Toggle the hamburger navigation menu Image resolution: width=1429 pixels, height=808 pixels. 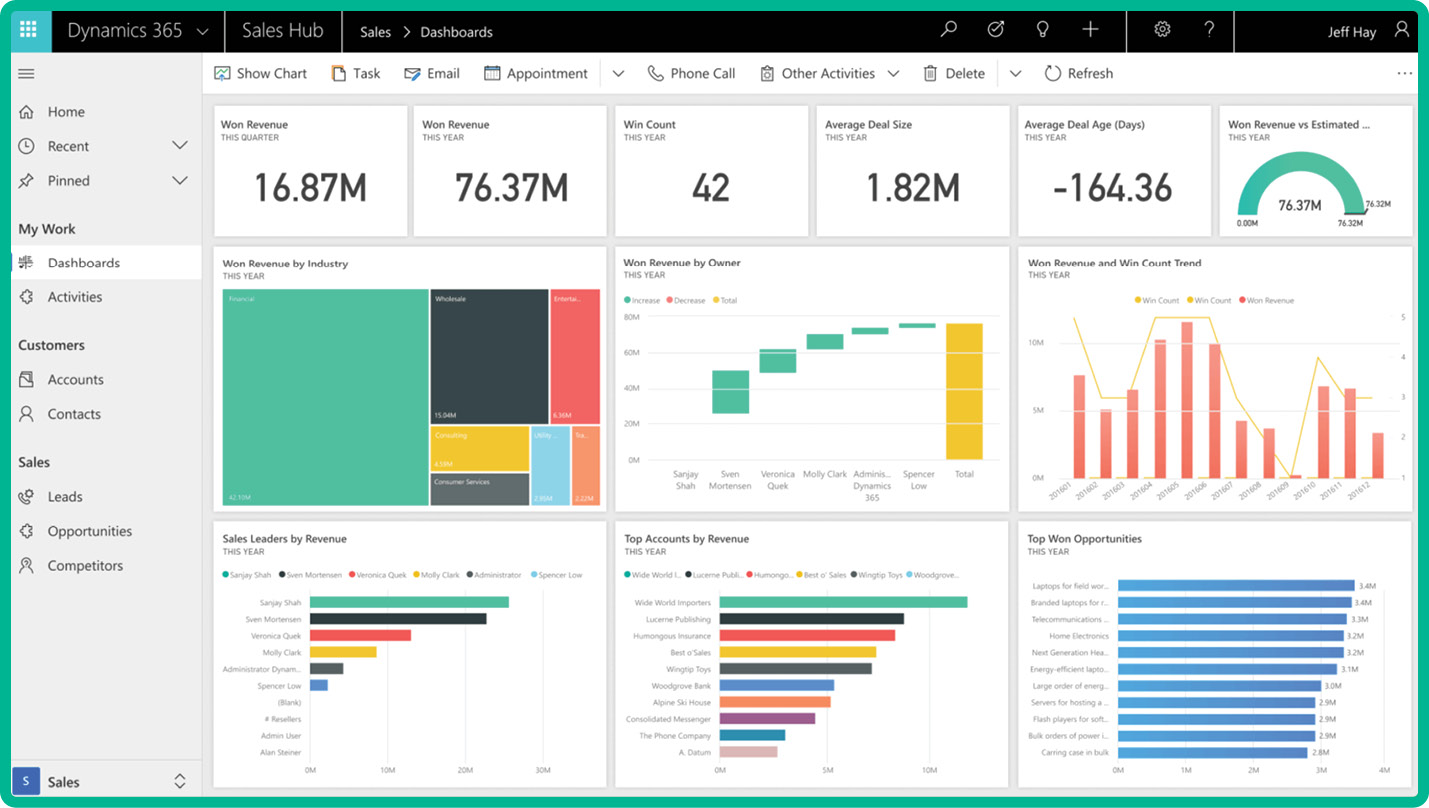tap(27, 74)
